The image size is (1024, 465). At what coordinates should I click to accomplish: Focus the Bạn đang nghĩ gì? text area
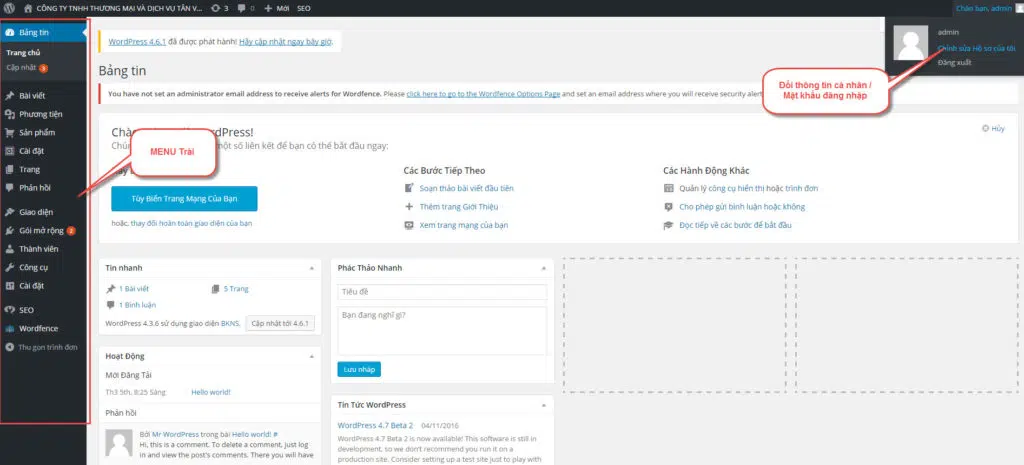click(x=442, y=331)
